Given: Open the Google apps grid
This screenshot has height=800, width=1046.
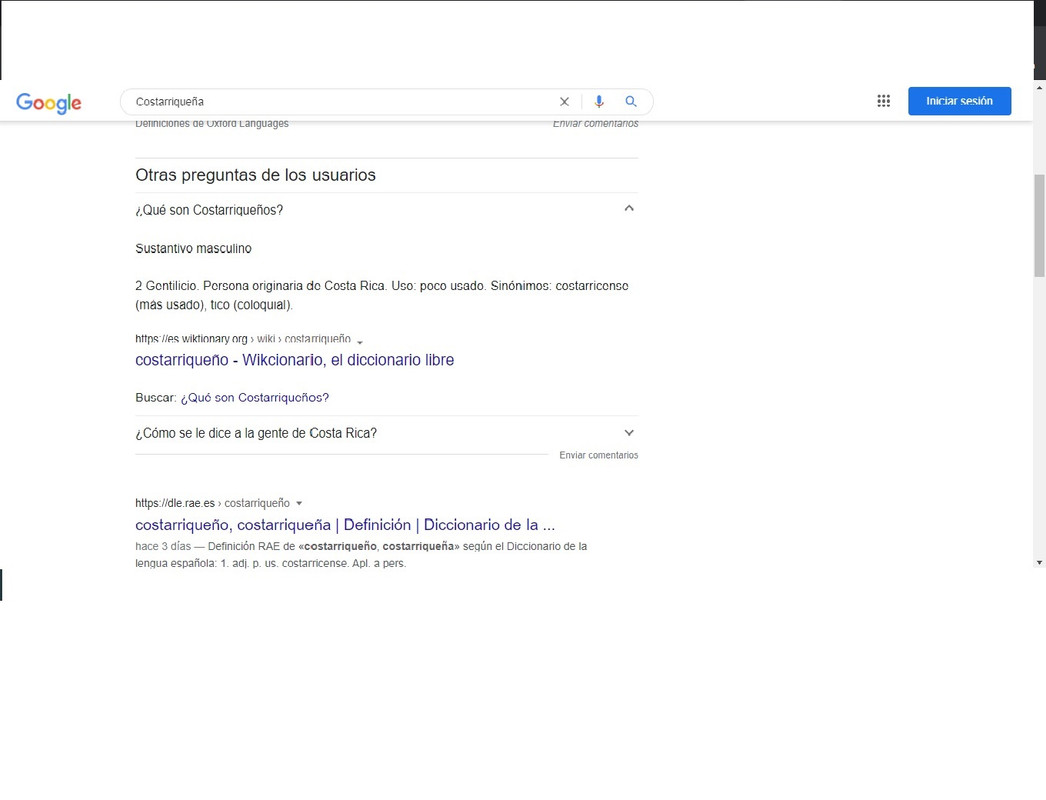Looking at the screenshot, I should pos(883,101).
